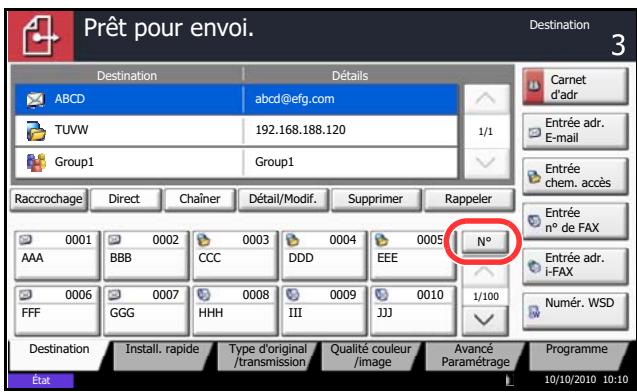637x392 pixels.
Task: Move down the destination list arrow
Action: click(486, 163)
